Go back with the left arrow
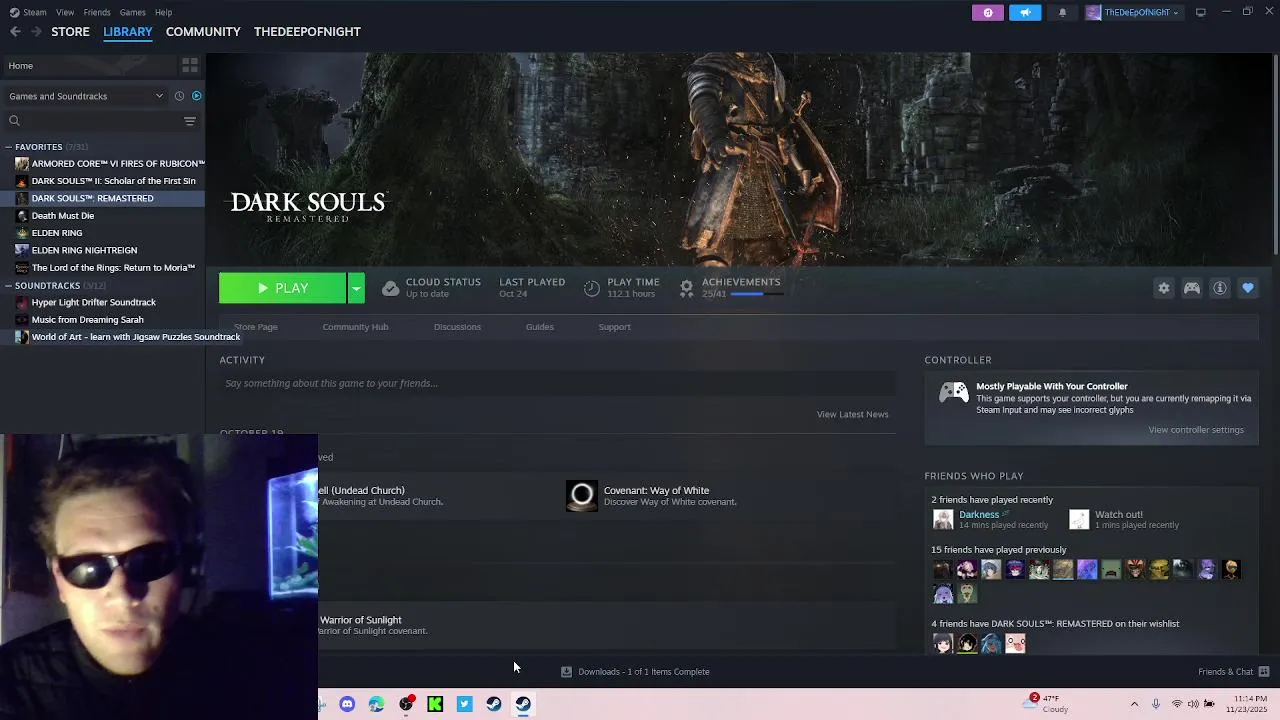Screen dimensions: 1280x720 coord(15,32)
